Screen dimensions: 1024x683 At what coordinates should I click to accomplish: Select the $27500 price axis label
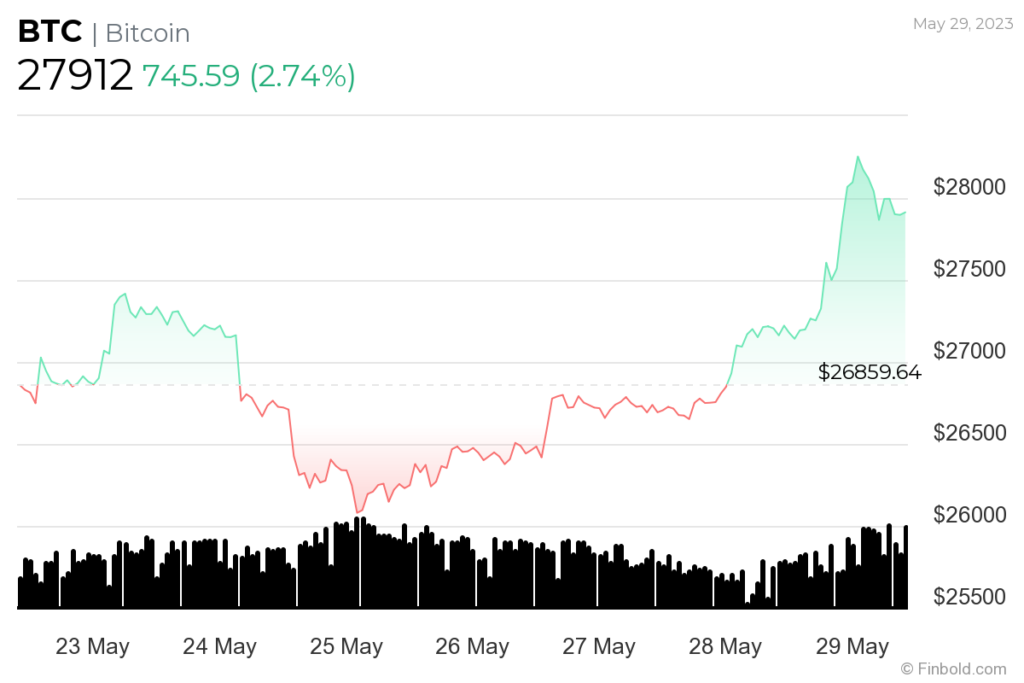970,270
